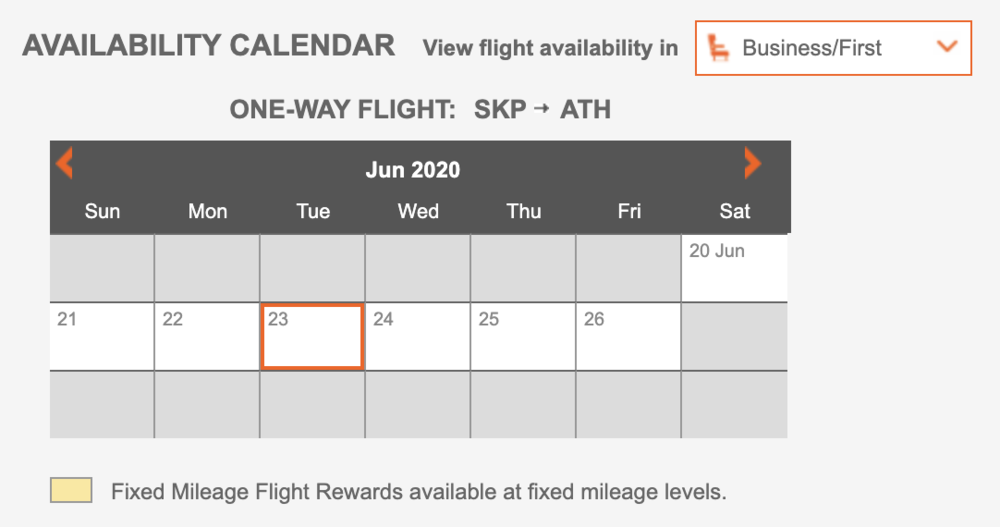Select June 21 on the calendar
The height and width of the screenshot is (527, 1000).
(102, 336)
